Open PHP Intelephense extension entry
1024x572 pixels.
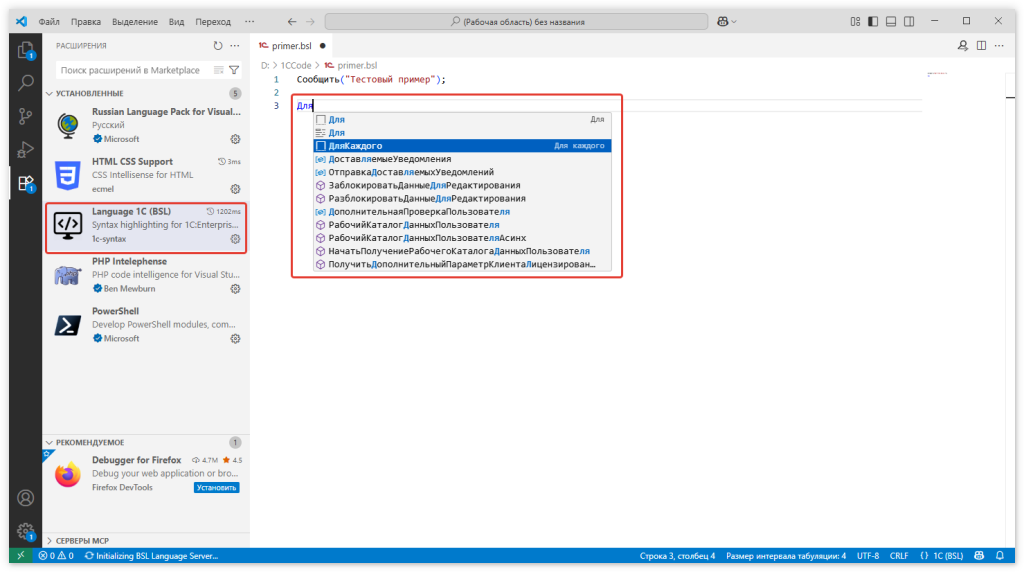click(146, 275)
